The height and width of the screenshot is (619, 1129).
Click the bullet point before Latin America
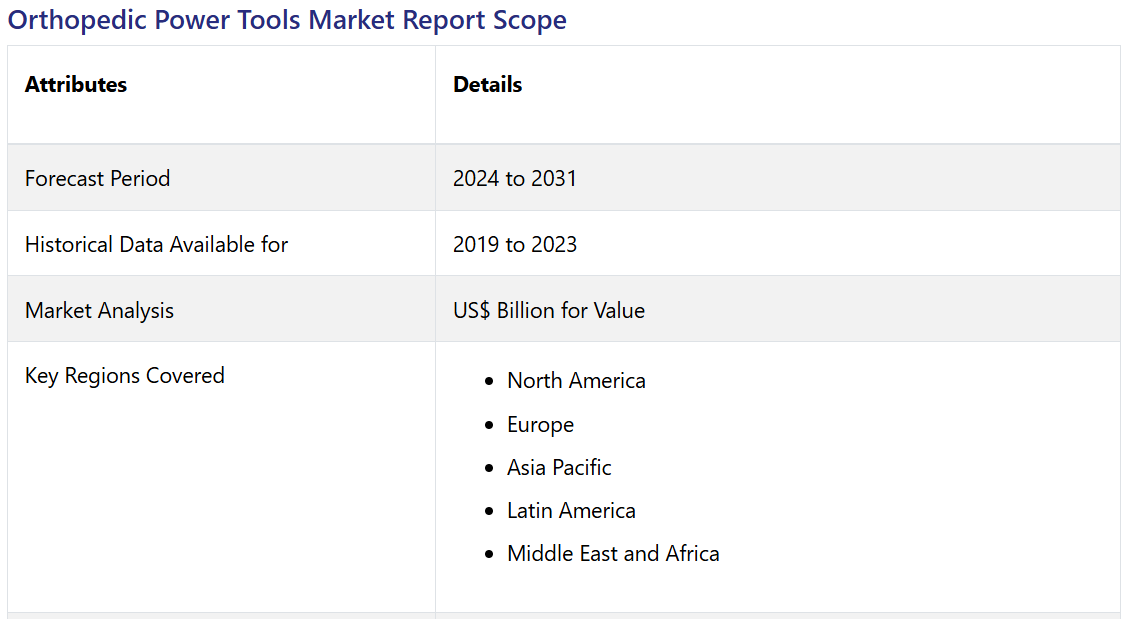(x=488, y=511)
